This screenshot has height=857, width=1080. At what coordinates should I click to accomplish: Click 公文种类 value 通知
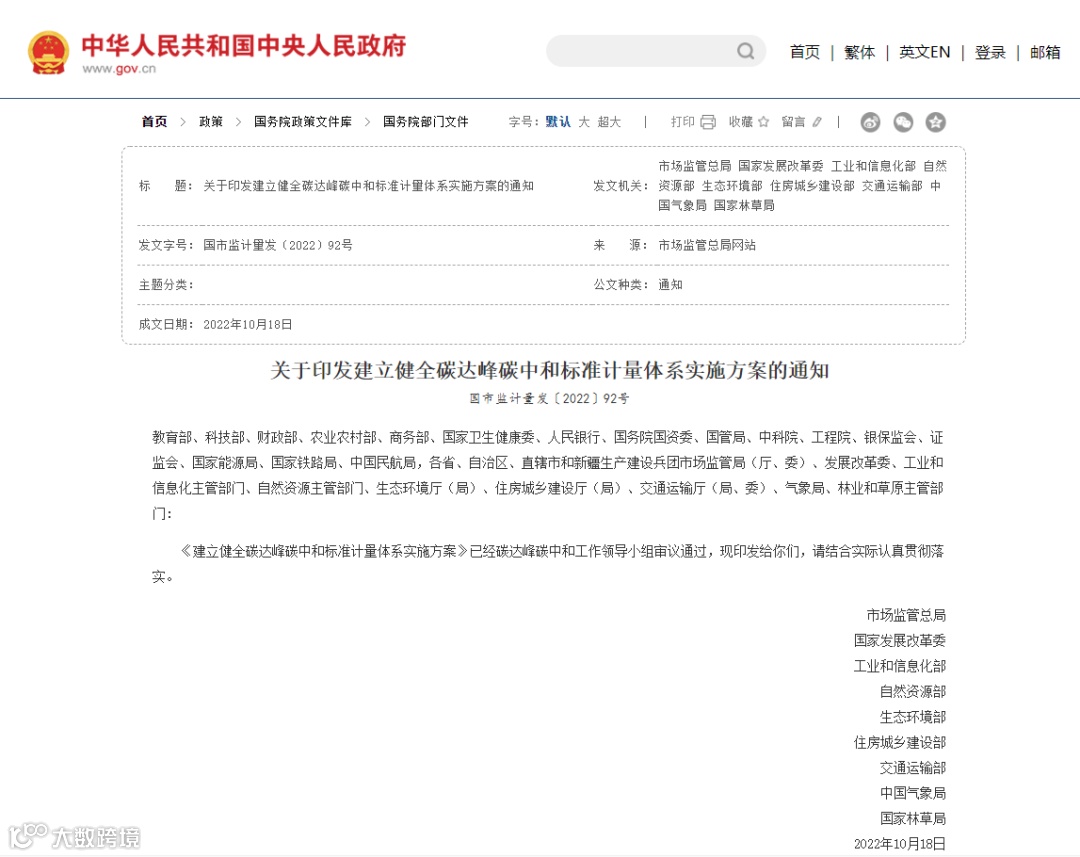(x=670, y=285)
